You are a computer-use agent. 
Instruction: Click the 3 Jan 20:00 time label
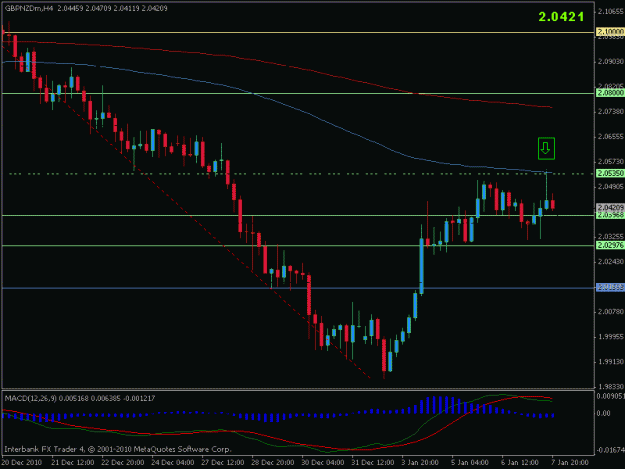pos(420,463)
